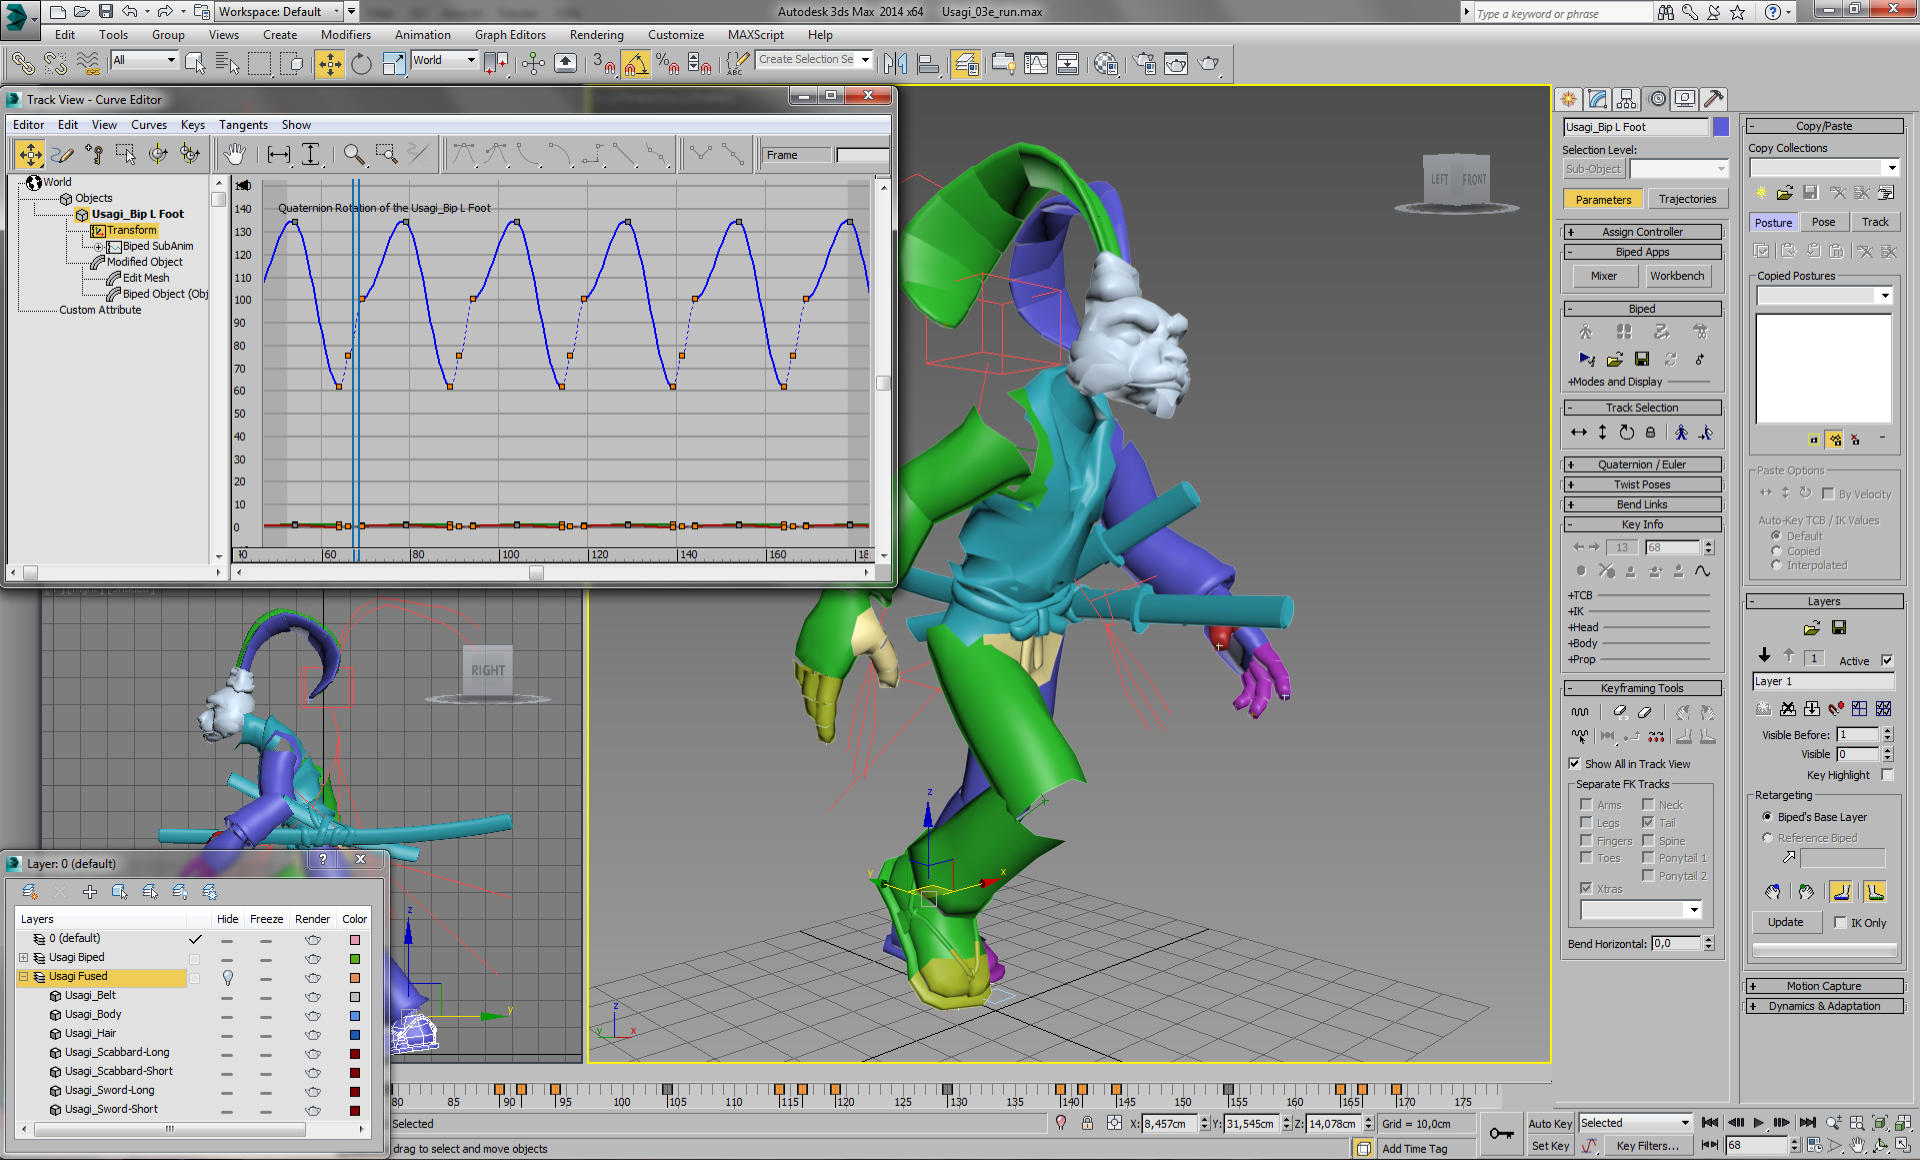Click Zoom Horizontal Extents in Curve Editor

pos(279,154)
